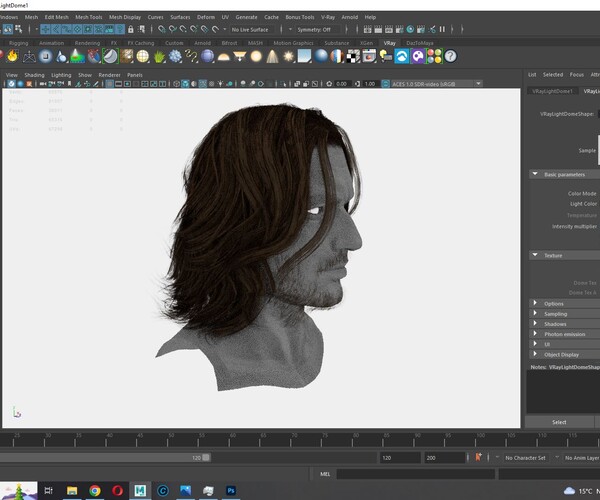Click the four colored spheres shelf icon
Screen dimensions: 600x500
pyautogui.click(x=434, y=57)
